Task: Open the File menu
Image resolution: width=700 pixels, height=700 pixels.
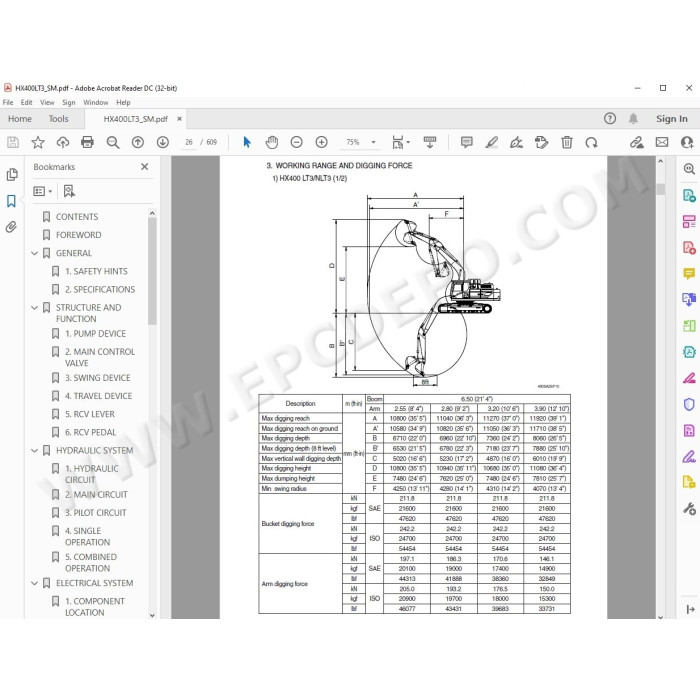Action: (8, 102)
